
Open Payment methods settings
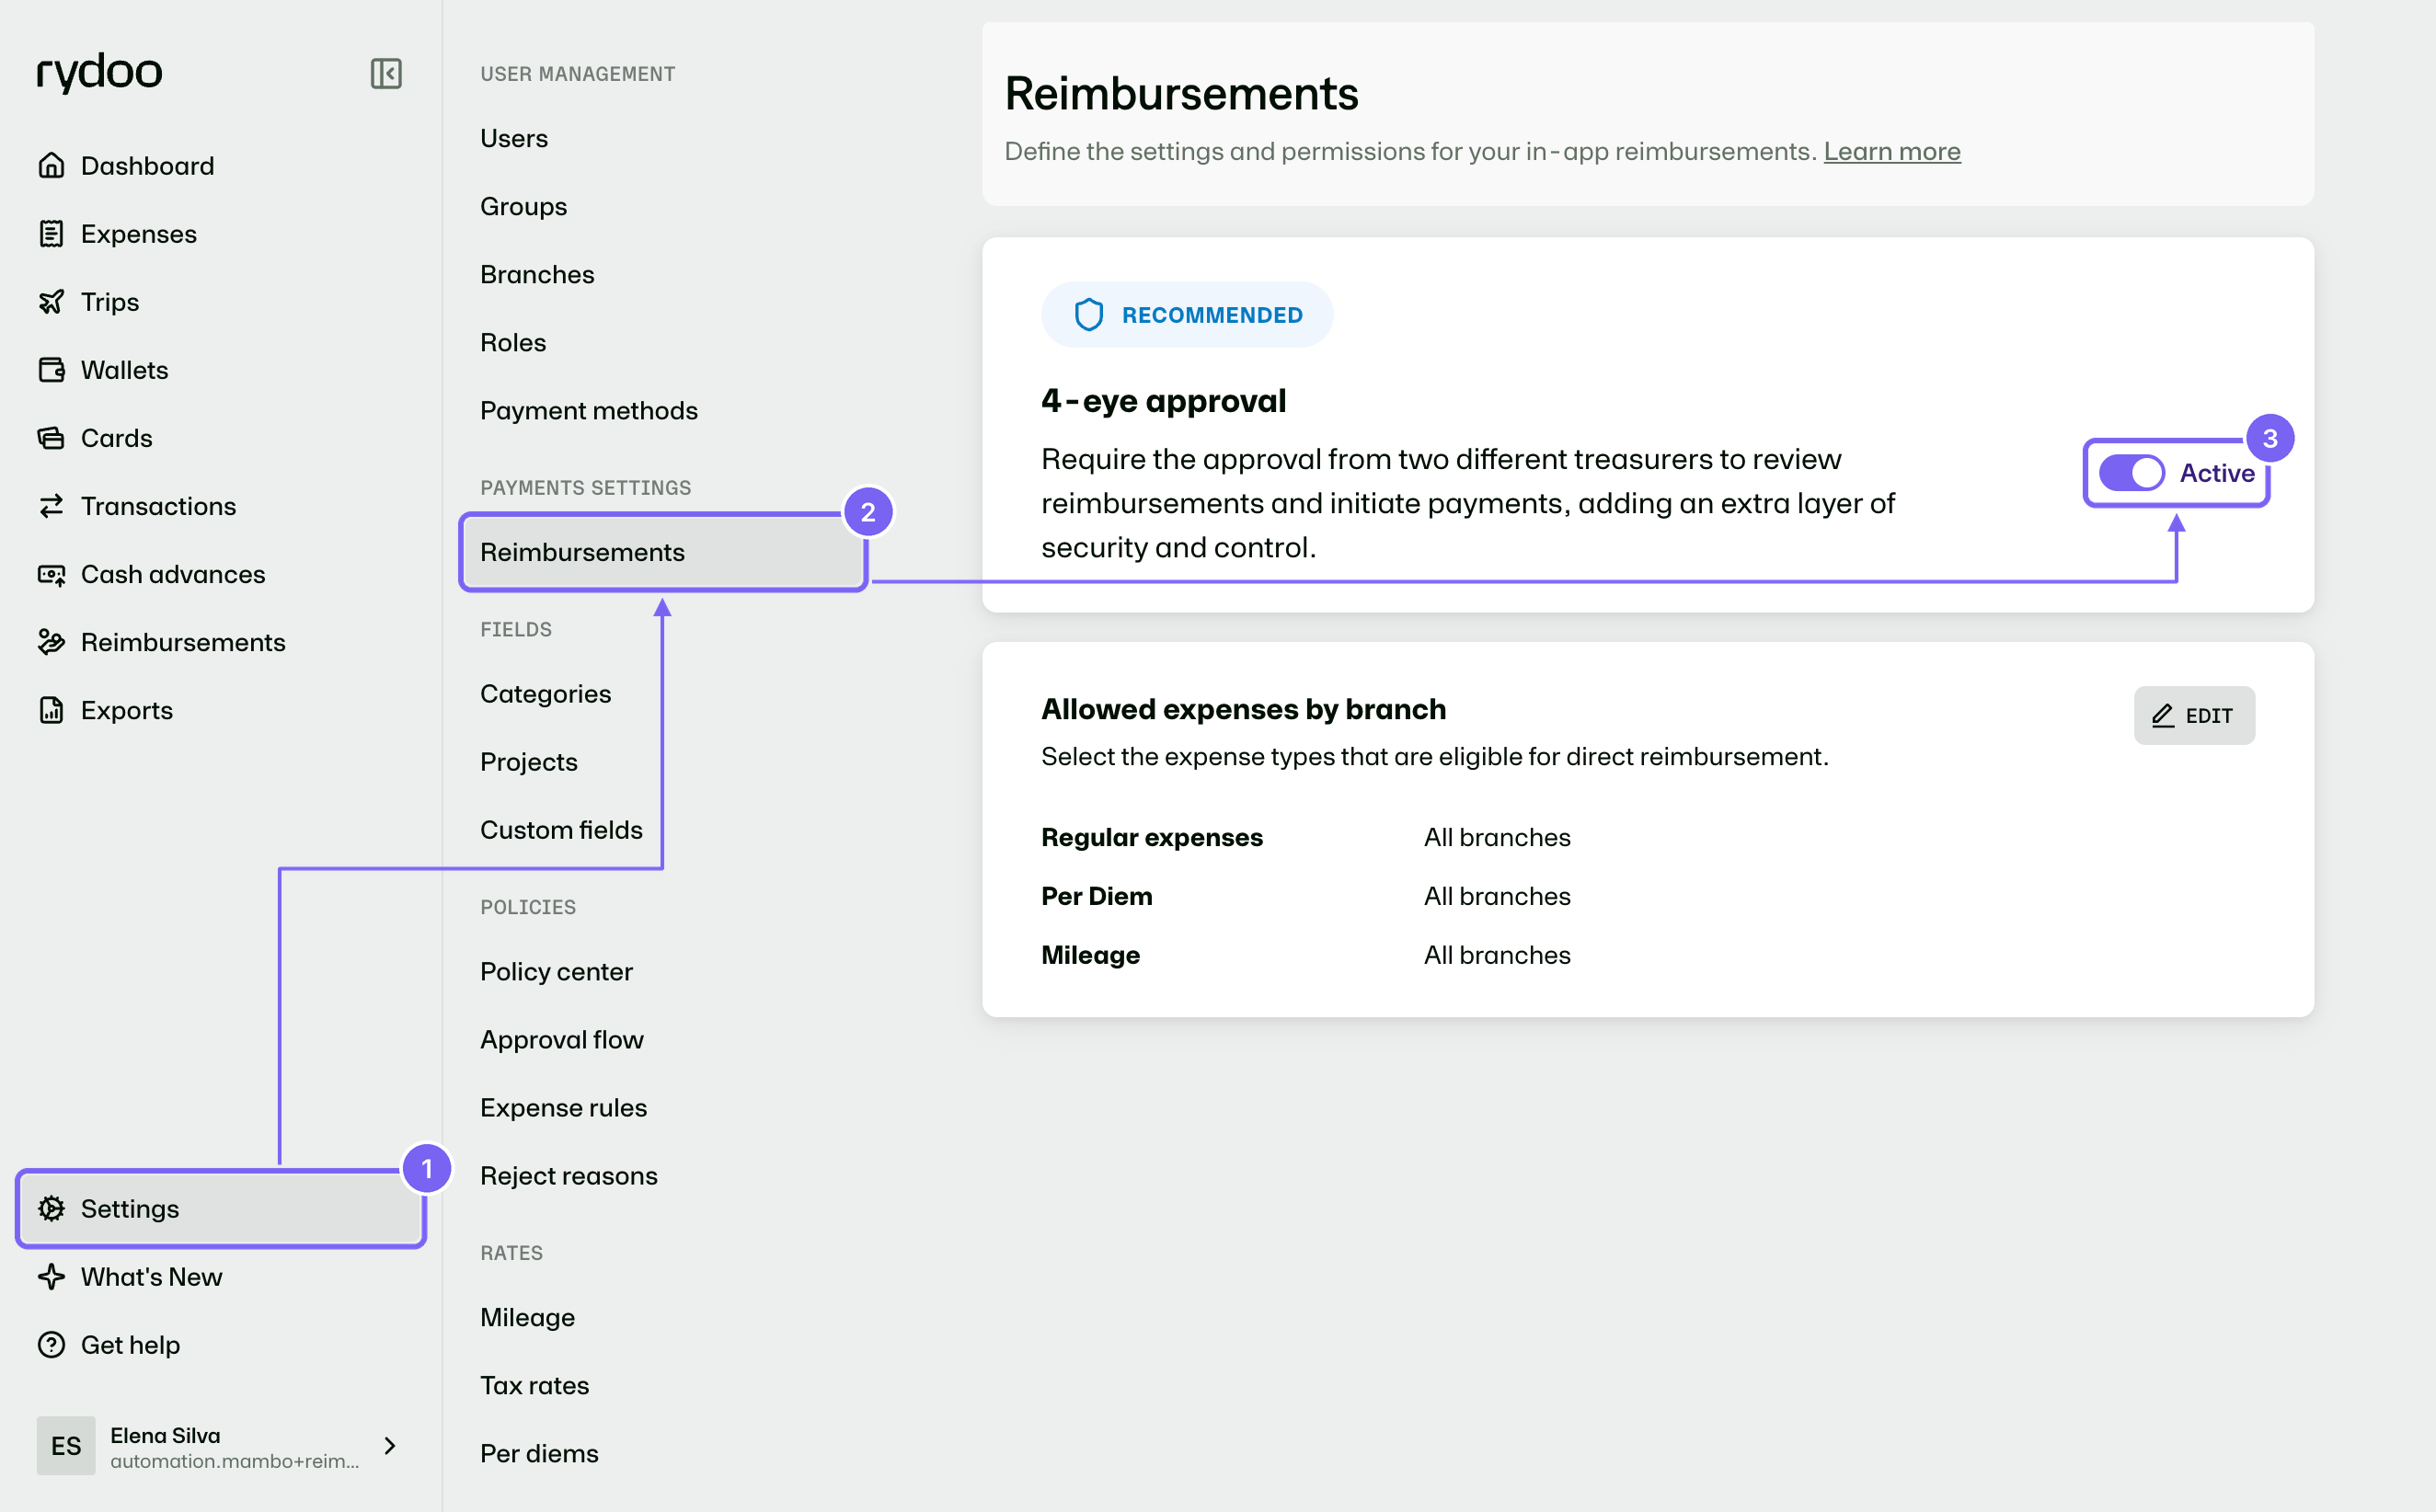pos(588,410)
